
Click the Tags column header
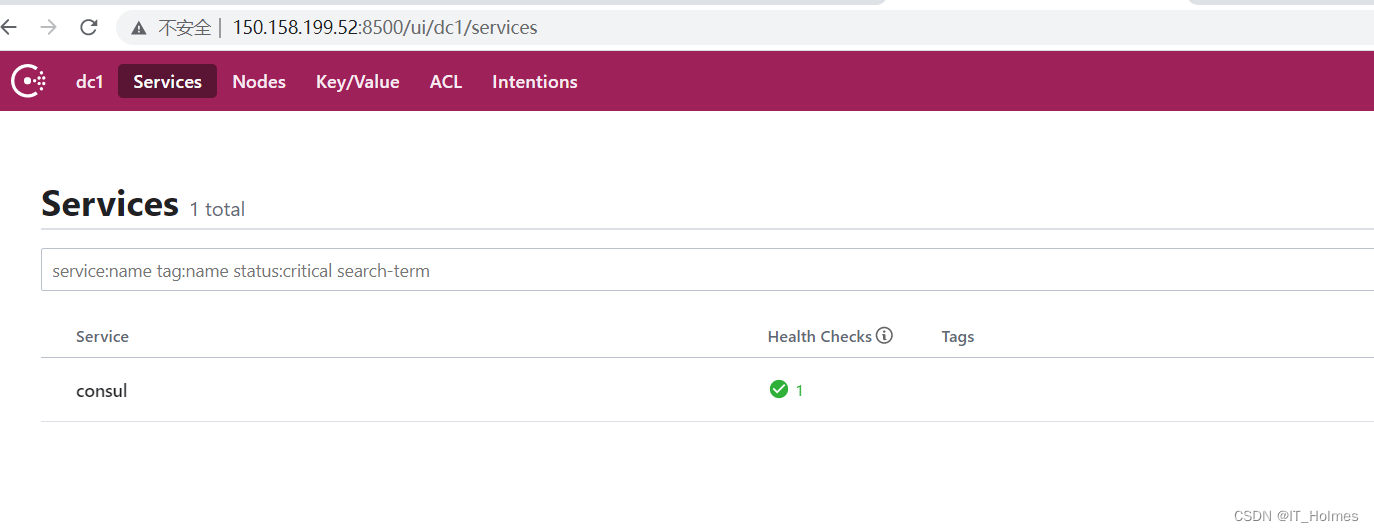957,337
